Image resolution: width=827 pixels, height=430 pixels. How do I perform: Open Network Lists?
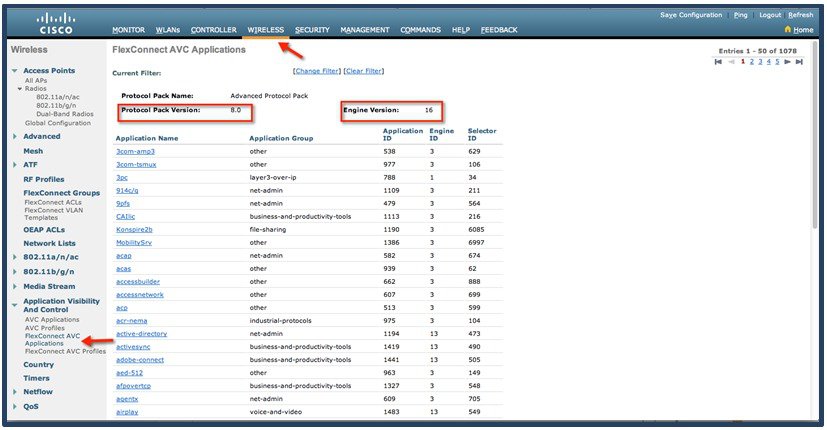click(49, 243)
